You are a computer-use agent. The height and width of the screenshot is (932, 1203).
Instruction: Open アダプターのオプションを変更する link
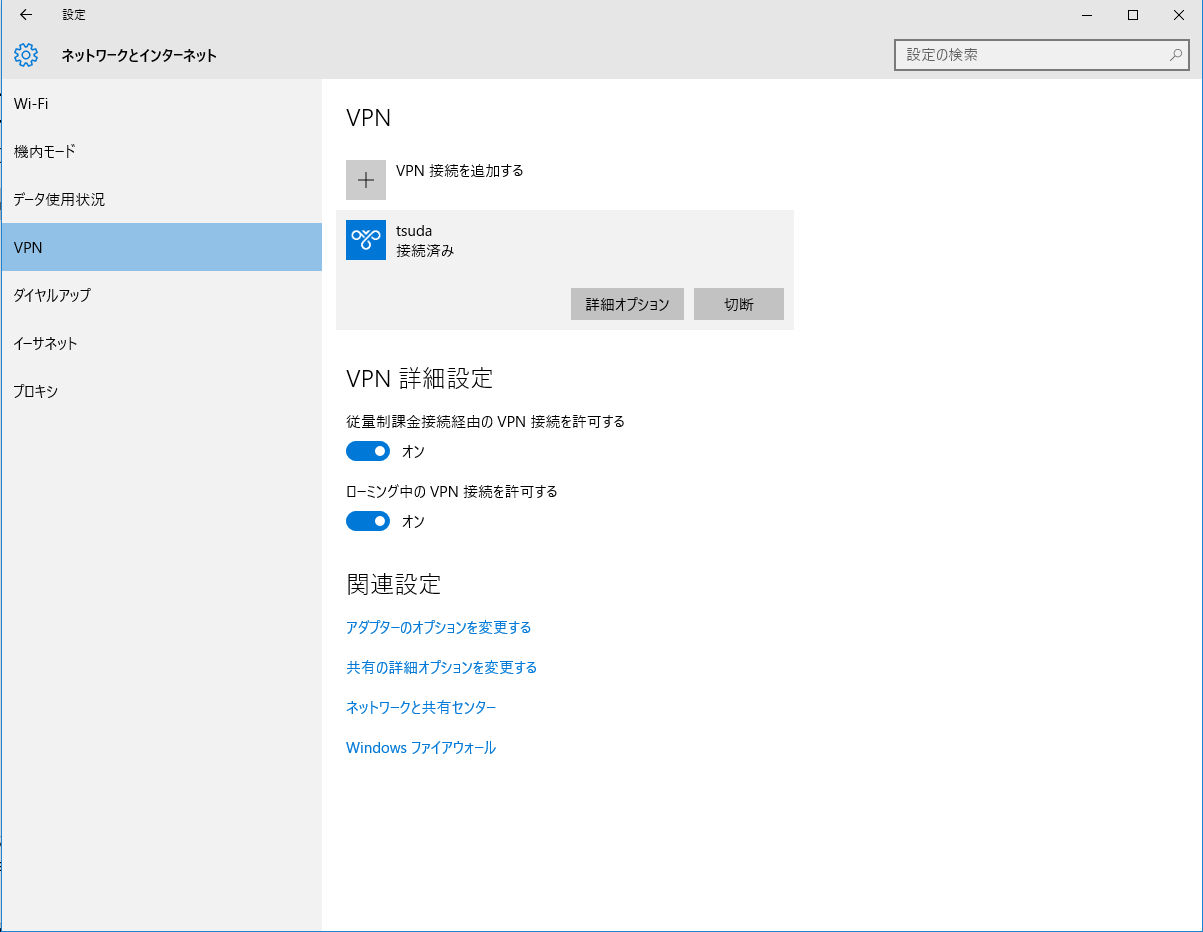click(x=438, y=628)
